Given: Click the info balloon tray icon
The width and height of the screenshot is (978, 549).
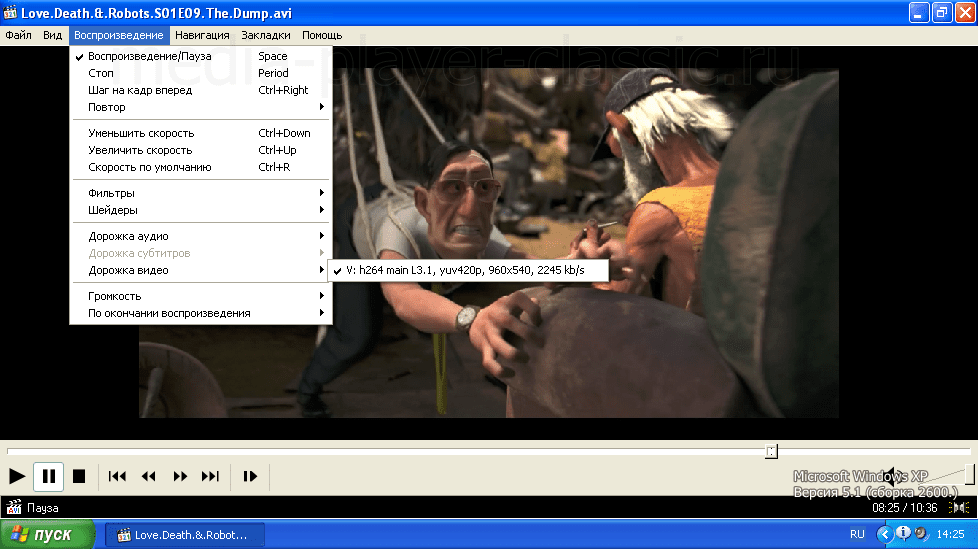Looking at the screenshot, I should (x=903, y=533).
